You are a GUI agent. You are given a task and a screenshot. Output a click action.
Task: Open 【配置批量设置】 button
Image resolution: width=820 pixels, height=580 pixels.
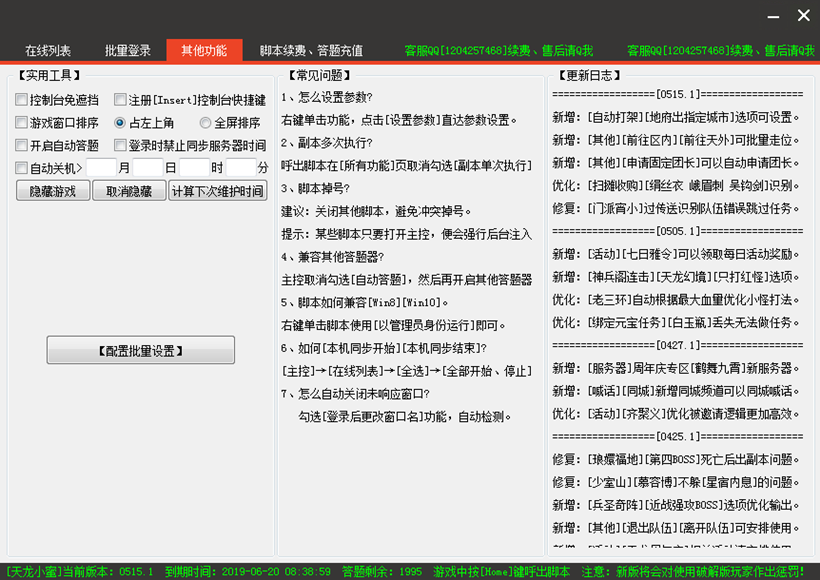(x=141, y=350)
